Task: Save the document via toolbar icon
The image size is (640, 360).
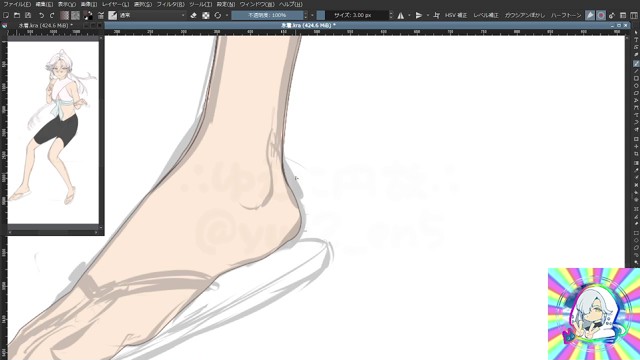Action: (28, 16)
